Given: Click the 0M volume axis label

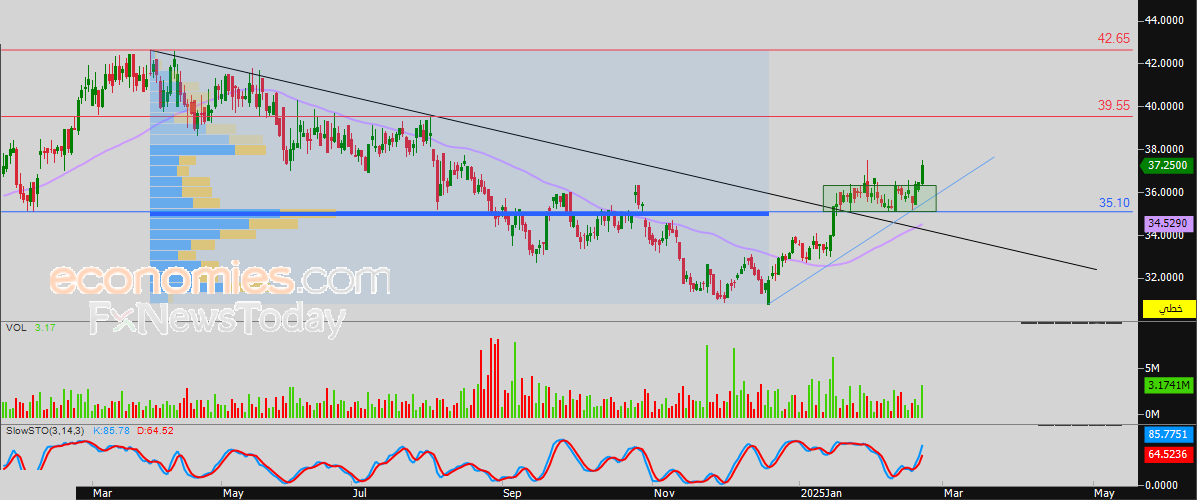Looking at the screenshot, I should pos(1152,414).
